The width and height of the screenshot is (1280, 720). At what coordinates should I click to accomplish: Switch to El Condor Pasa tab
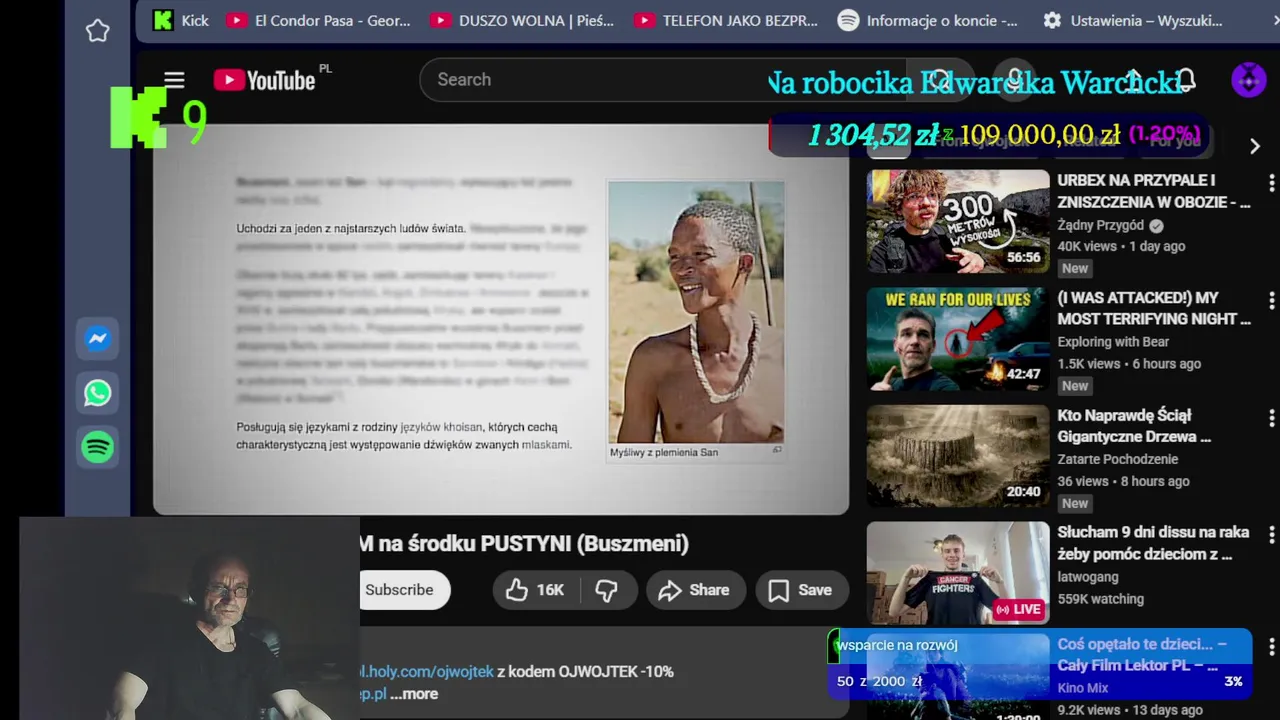[x=319, y=20]
